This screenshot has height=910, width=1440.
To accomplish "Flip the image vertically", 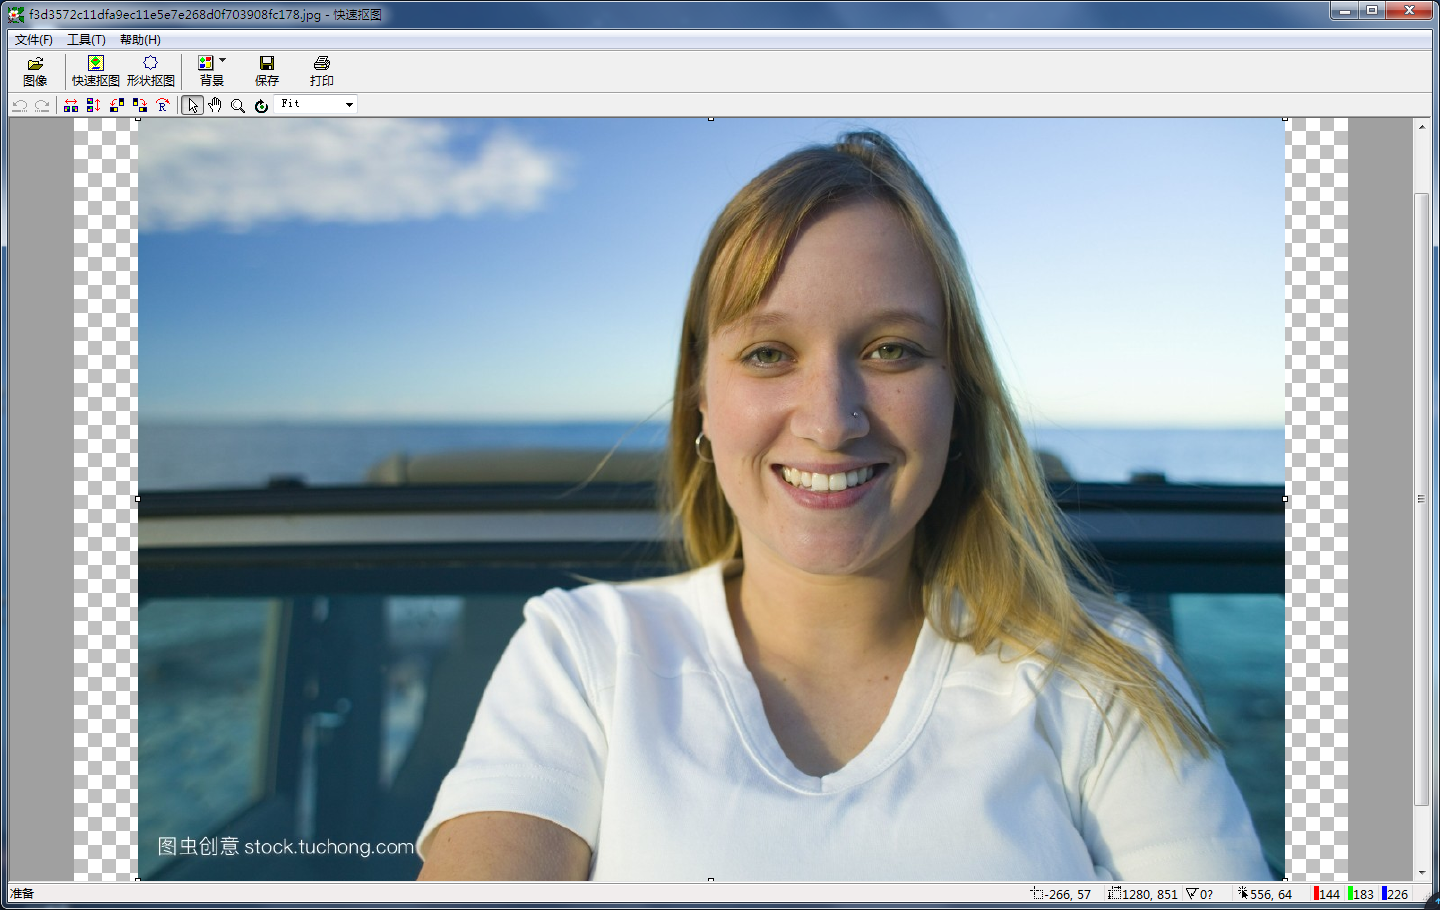I will (x=94, y=105).
